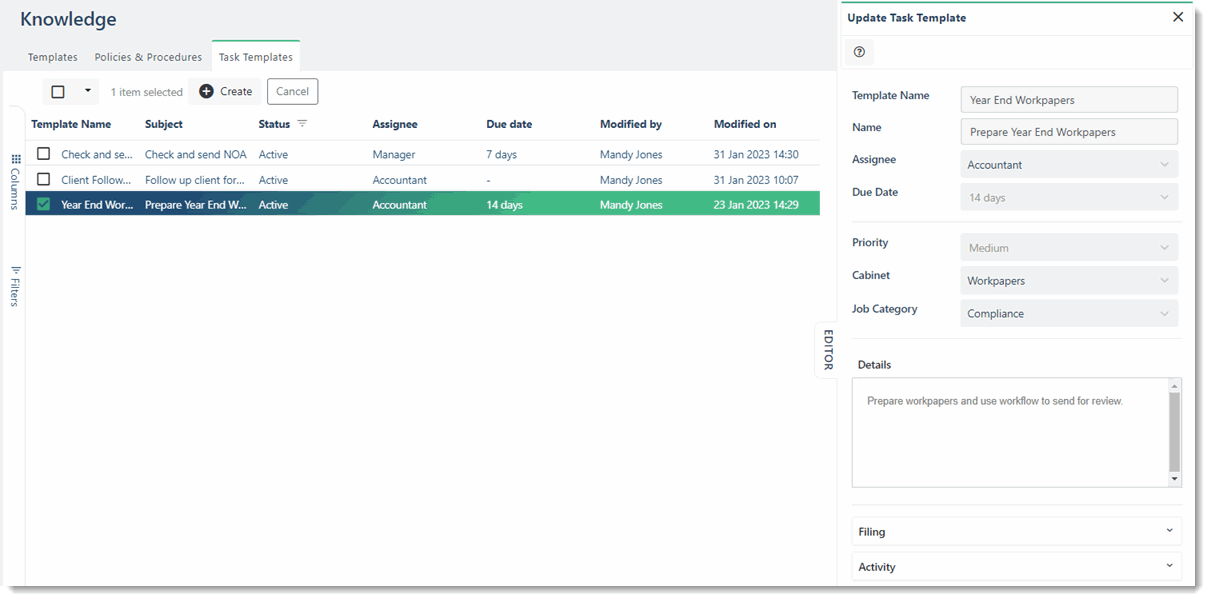Click the plus Create button
Screen dimensions: 1210x601
225,91
